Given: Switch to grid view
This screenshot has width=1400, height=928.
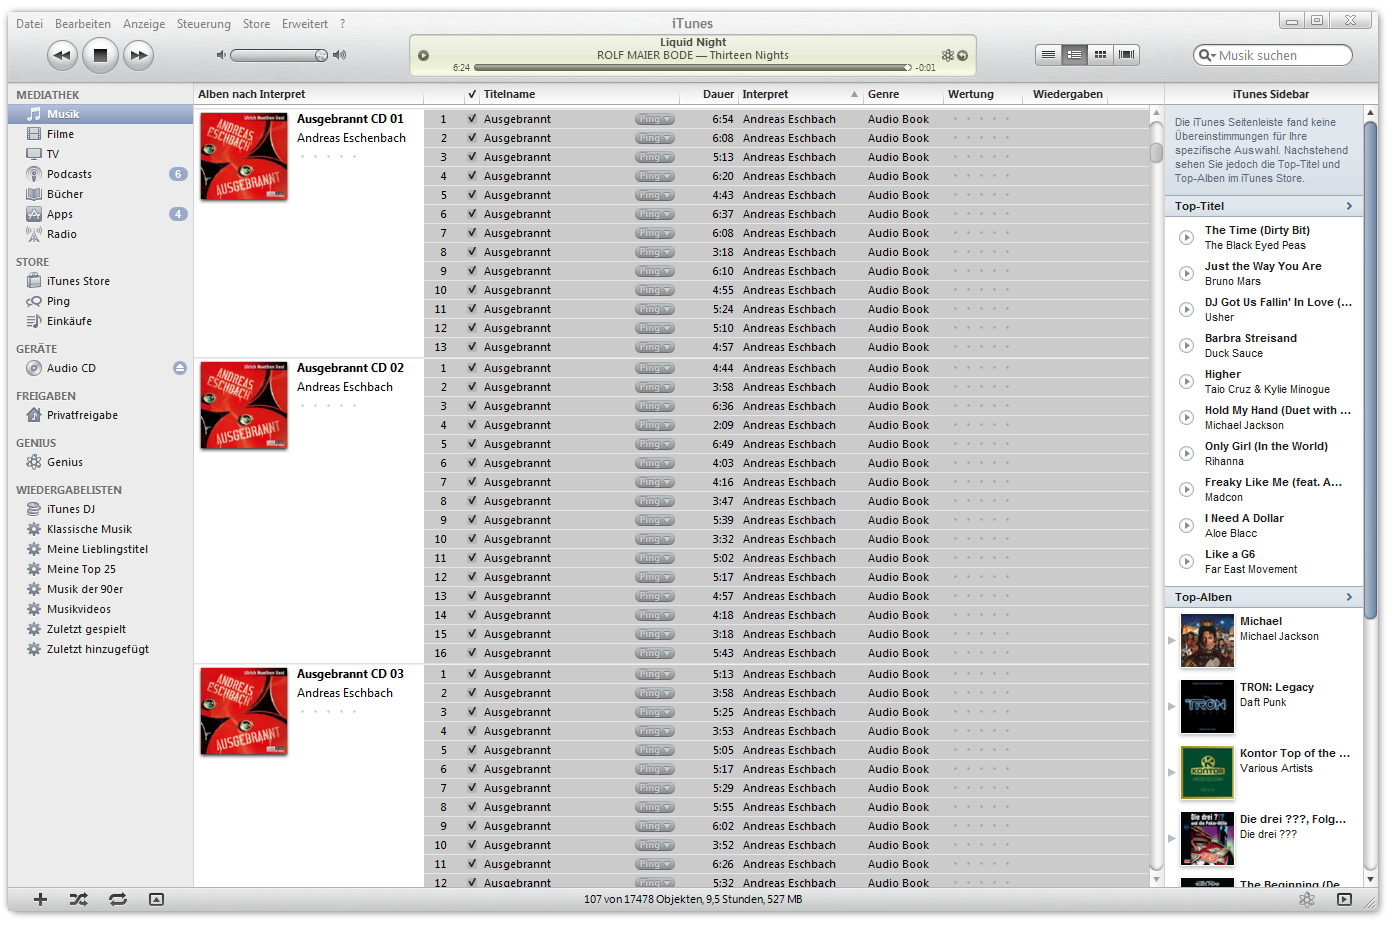Looking at the screenshot, I should (x=1100, y=55).
